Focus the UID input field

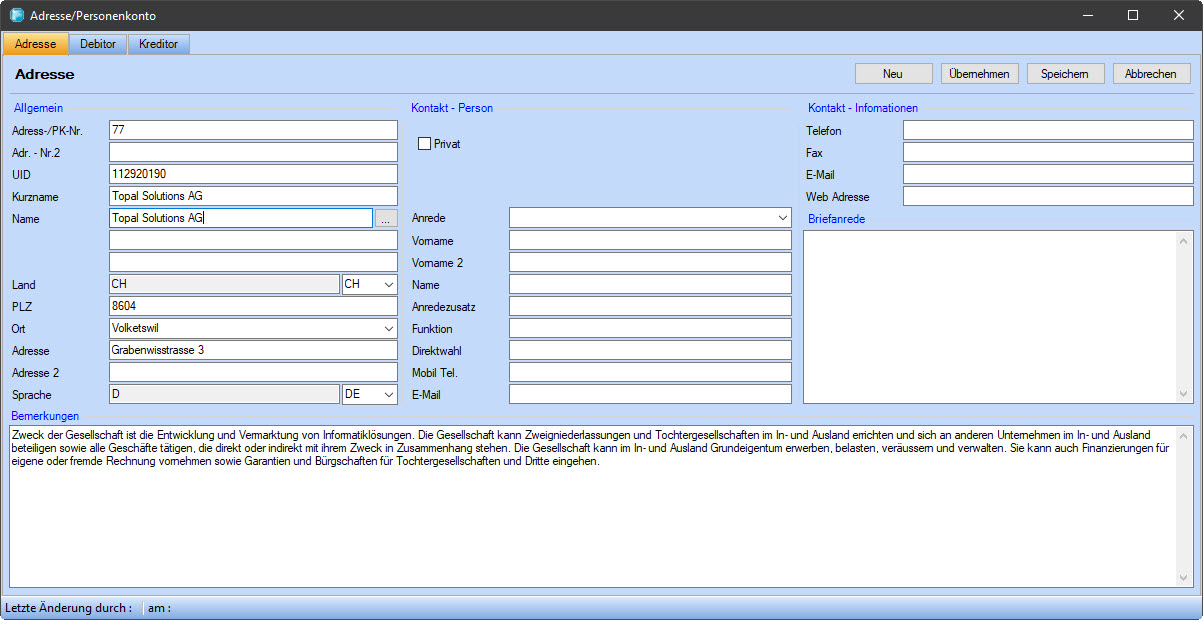pyautogui.click(x=253, y=174)
